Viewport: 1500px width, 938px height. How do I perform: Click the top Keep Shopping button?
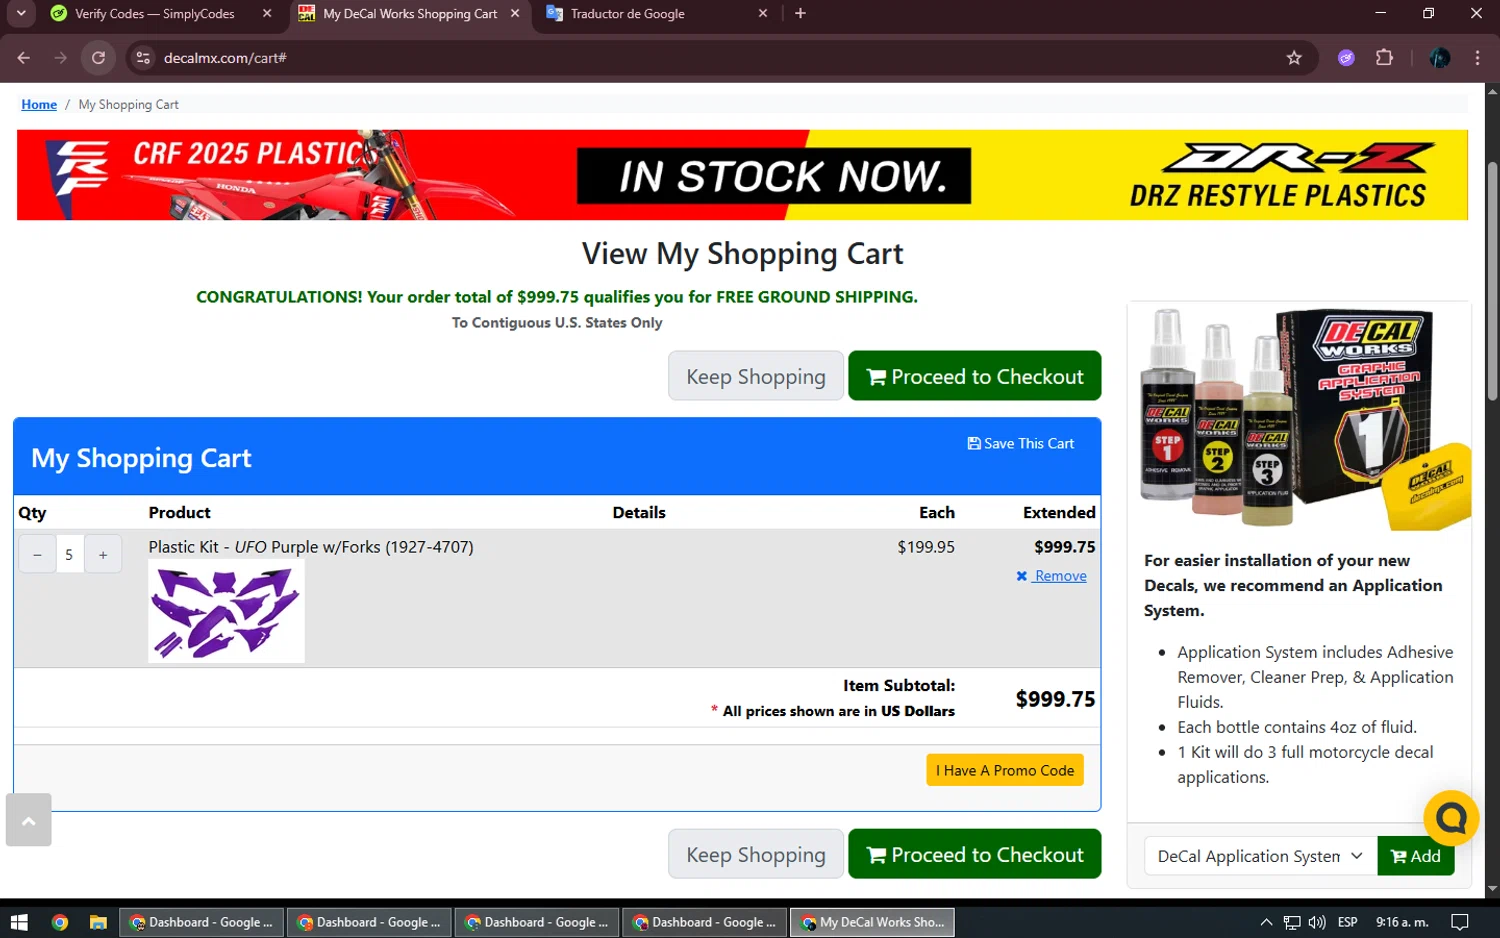click(756, 376)
